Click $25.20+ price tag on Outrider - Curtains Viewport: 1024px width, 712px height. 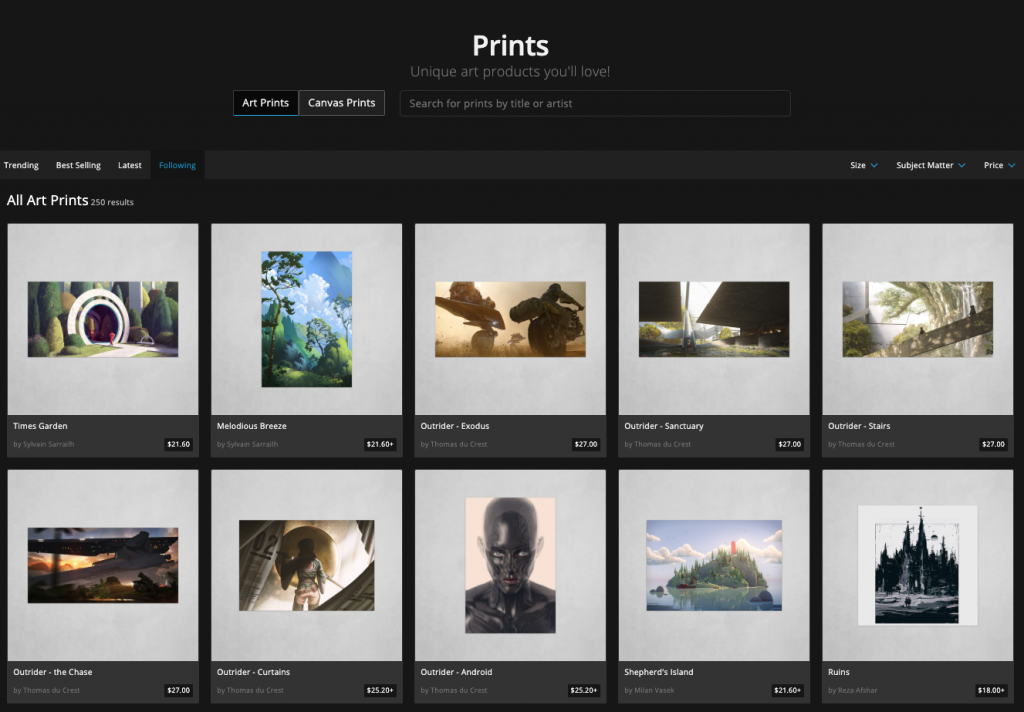click(x=380, y=690)
